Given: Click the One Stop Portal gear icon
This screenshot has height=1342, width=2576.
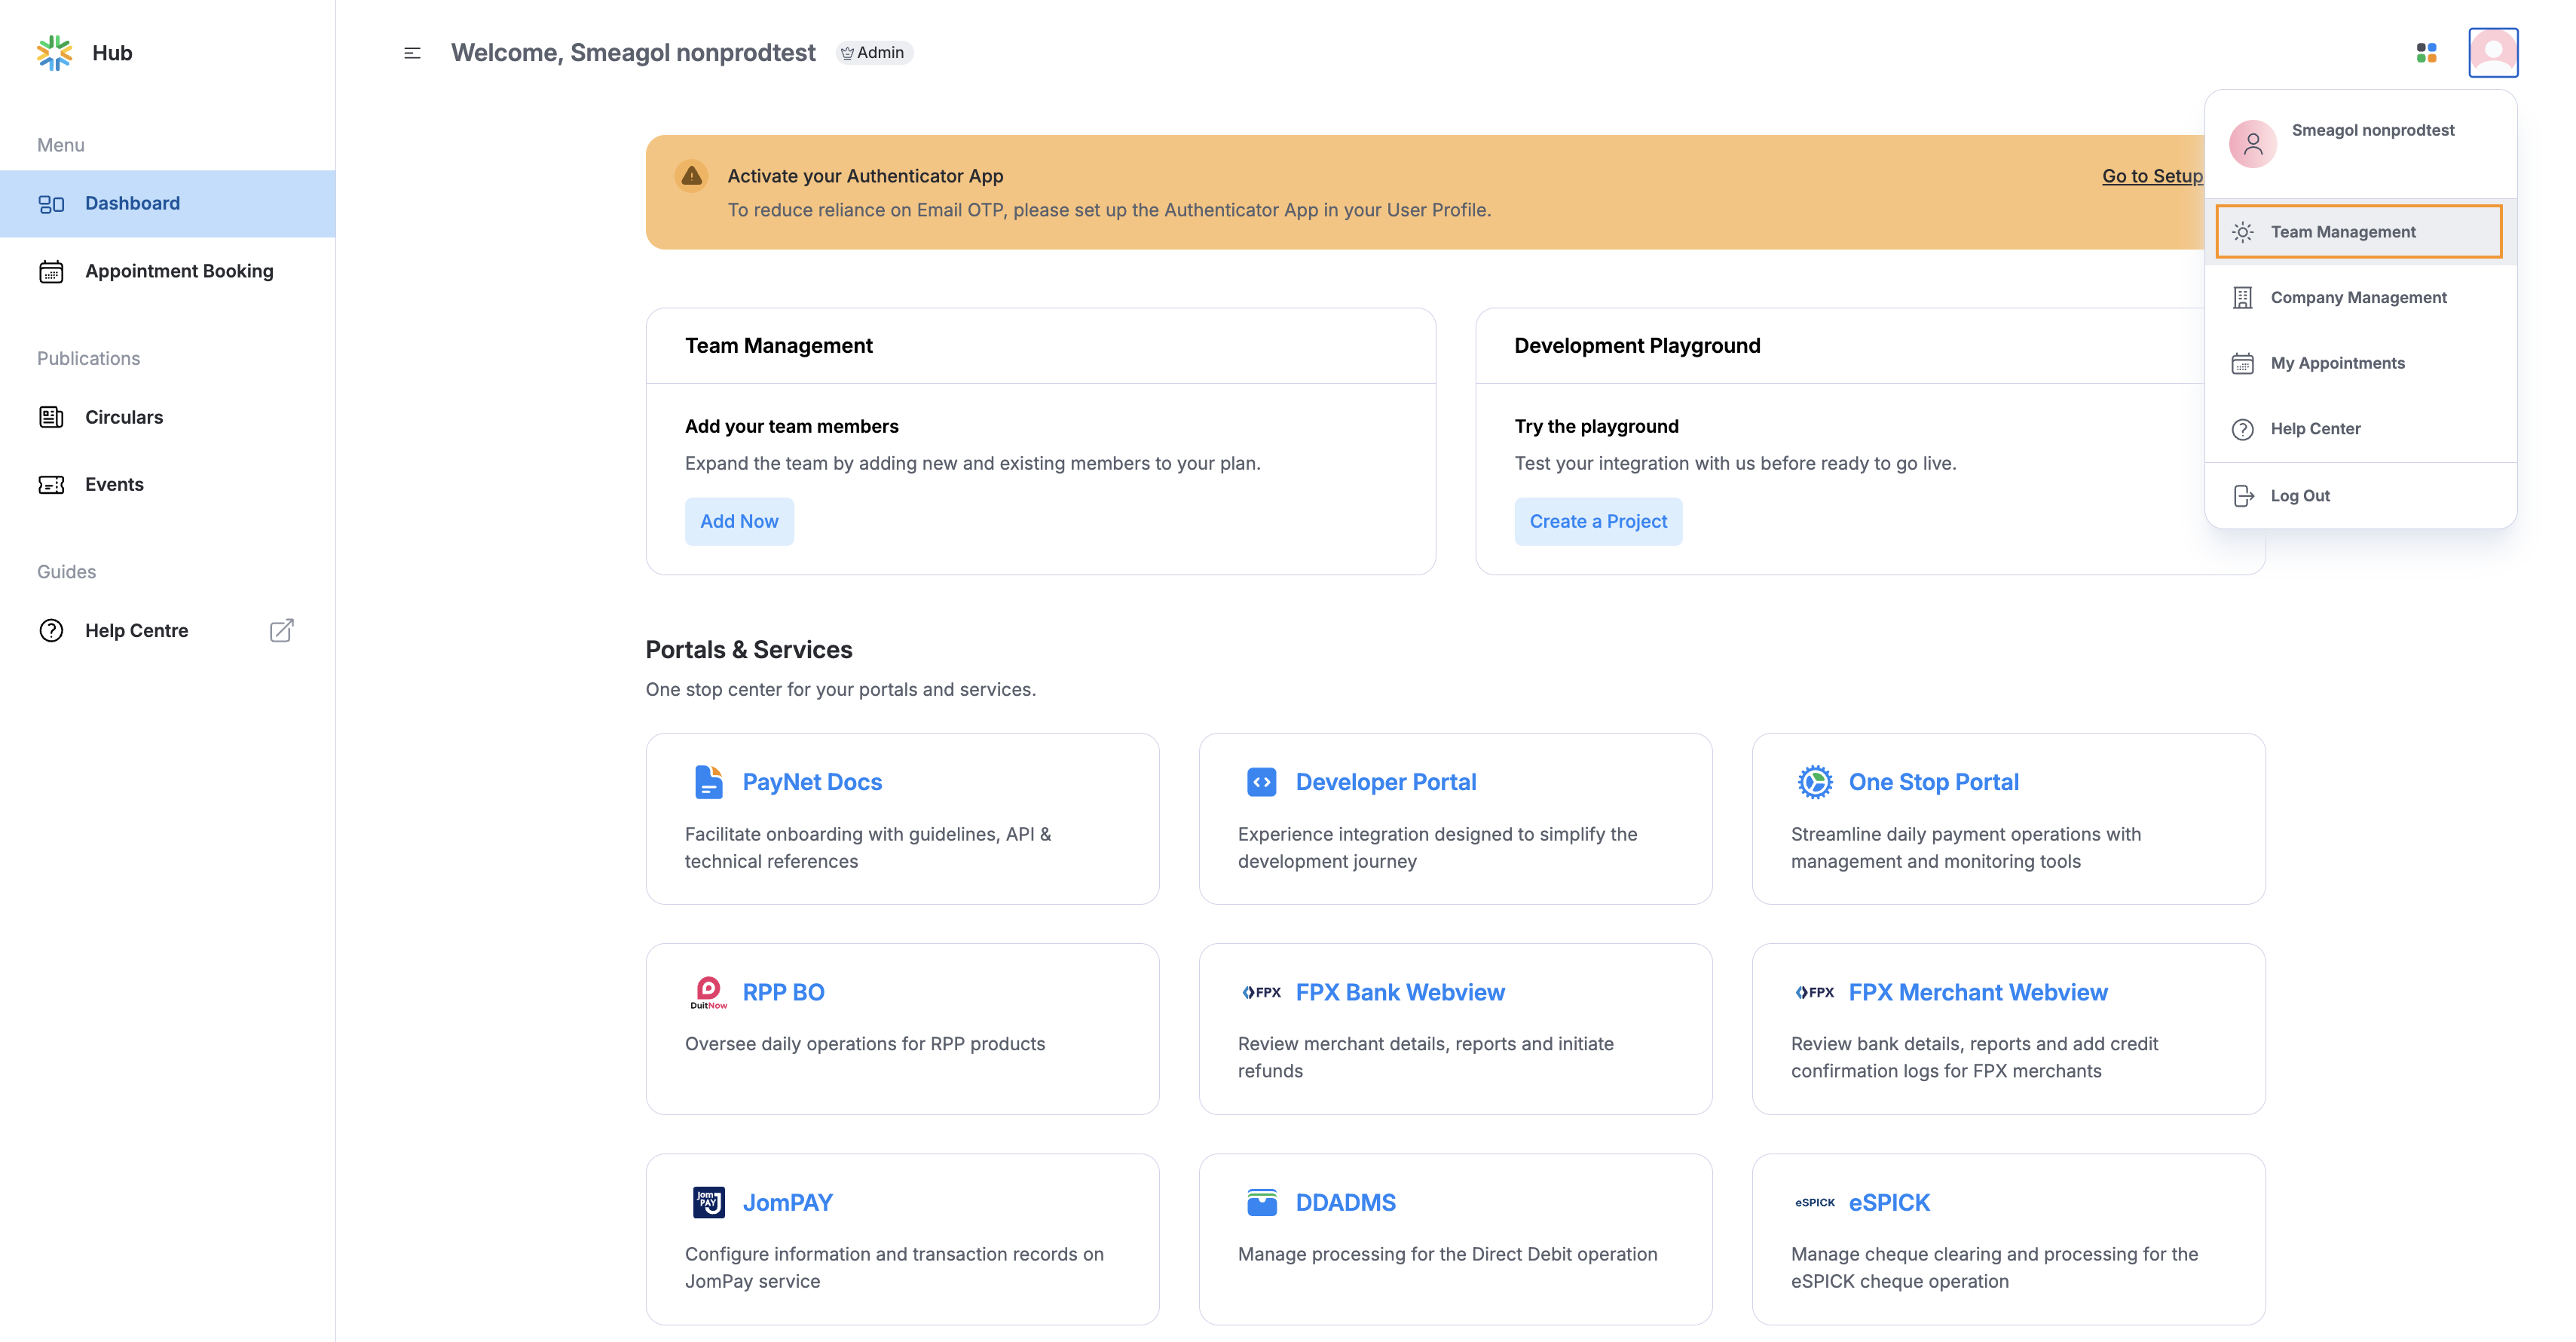Looking at the screenshot, I should click(x=1814, y=782).
